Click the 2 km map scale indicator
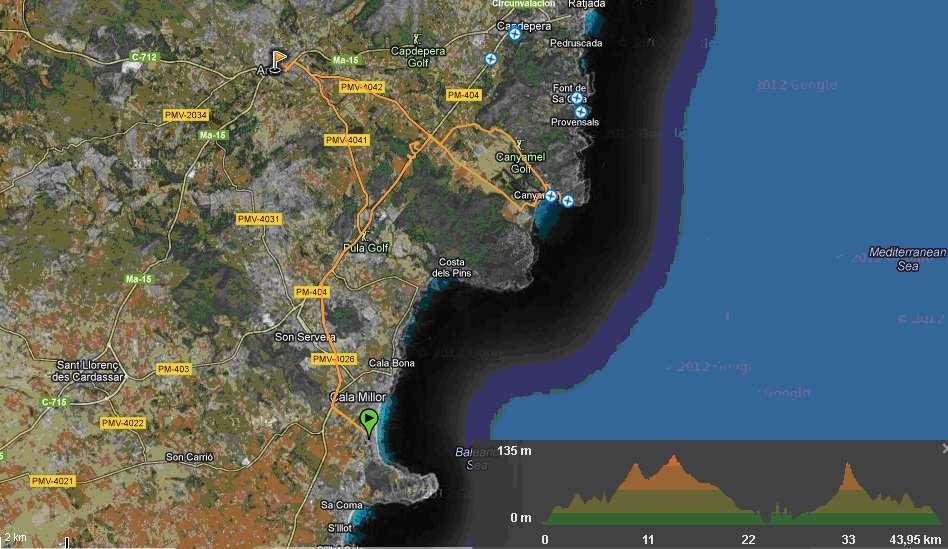The height and width of the screenshot is (549, 948). (x=16, y=538)
